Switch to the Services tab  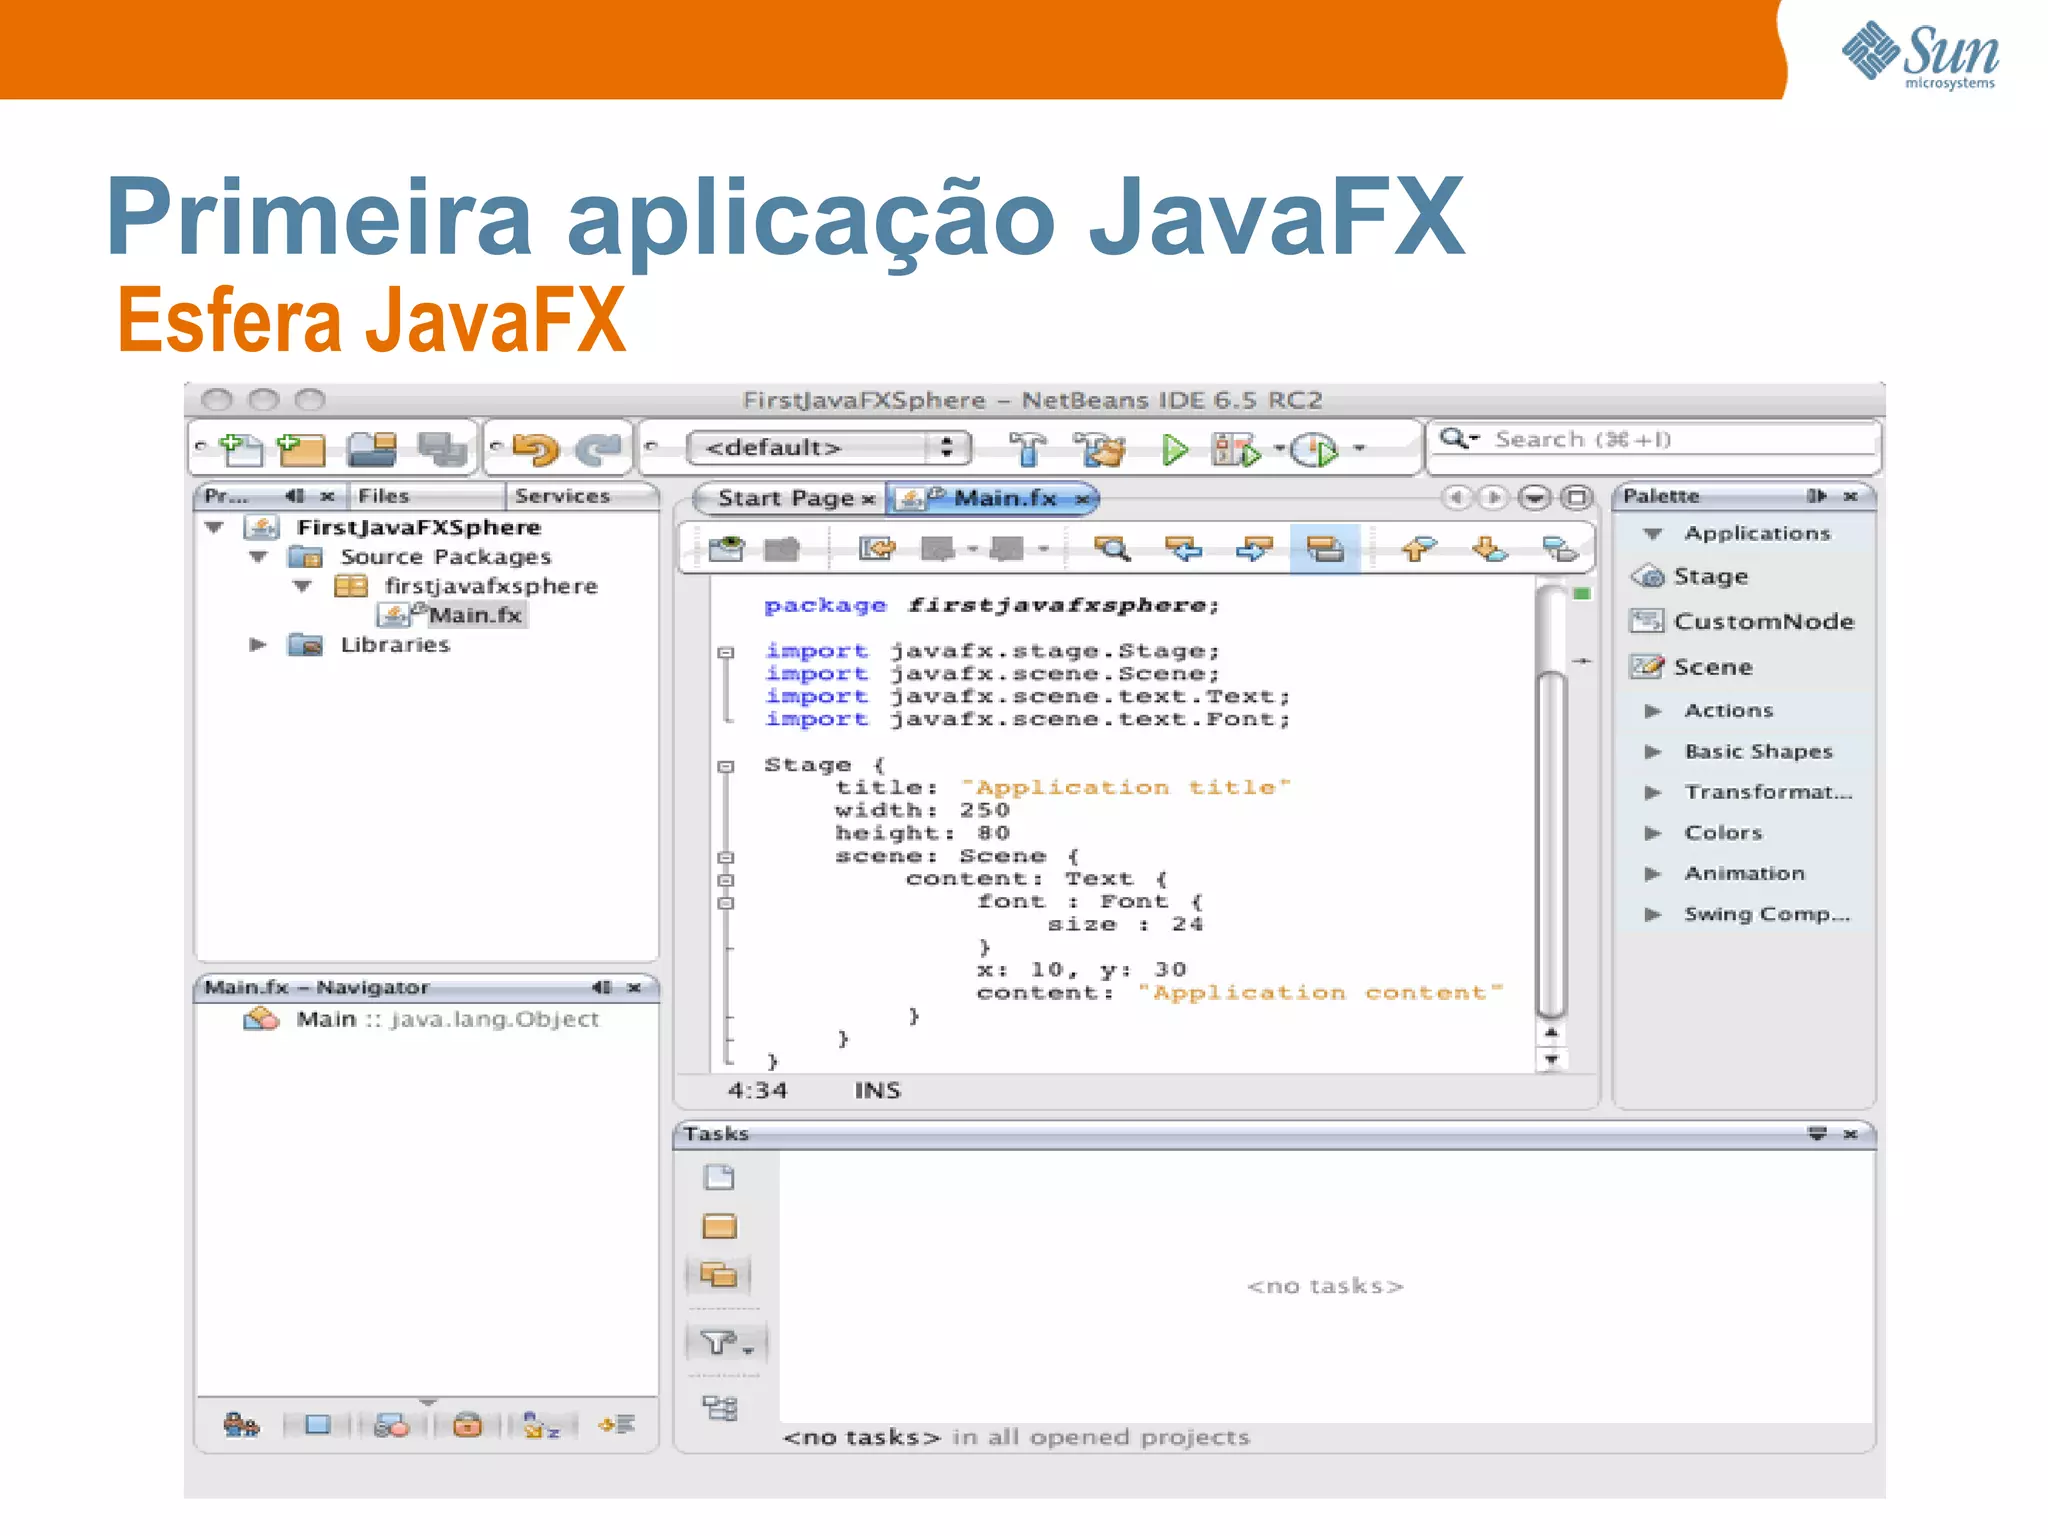pos(562,496)
